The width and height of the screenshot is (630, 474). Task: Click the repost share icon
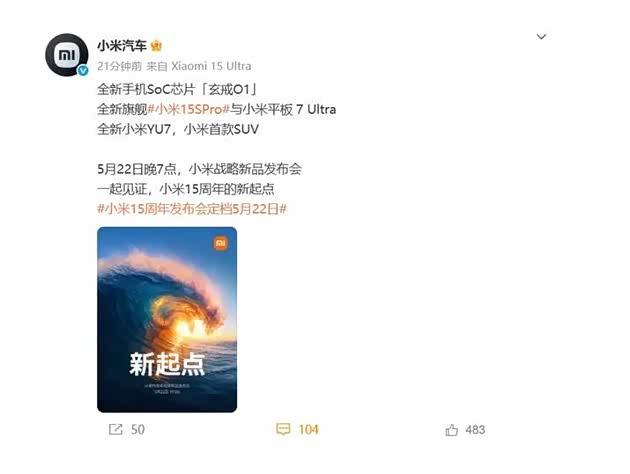click(116, 429)
